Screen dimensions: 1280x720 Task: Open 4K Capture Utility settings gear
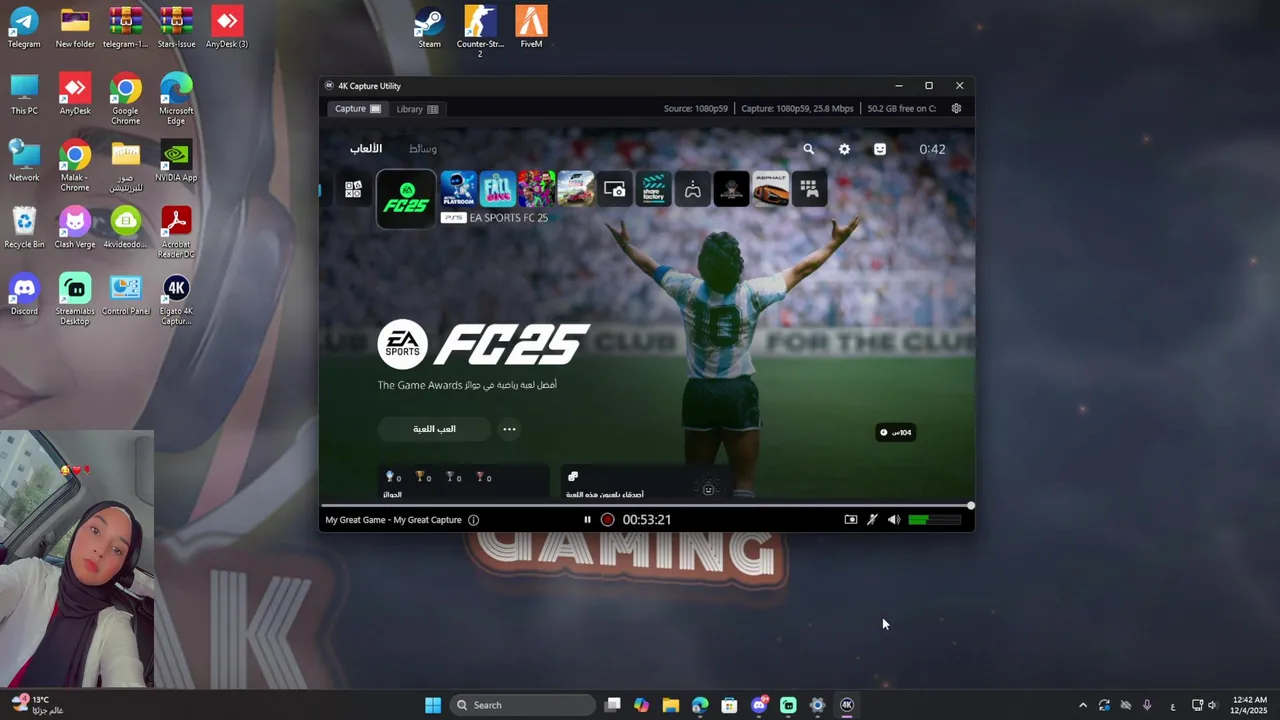pyautogui.click(x=956, y=109)
